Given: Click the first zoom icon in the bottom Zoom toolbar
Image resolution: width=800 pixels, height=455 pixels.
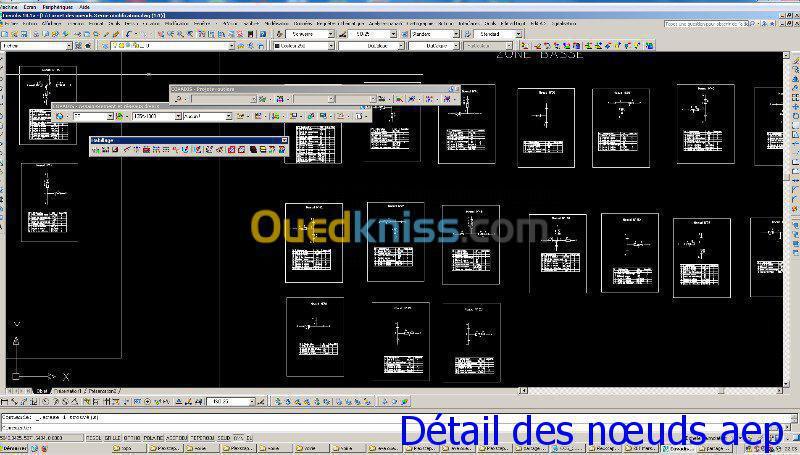Looking at the screenshot, I should (x=279, y=402).
